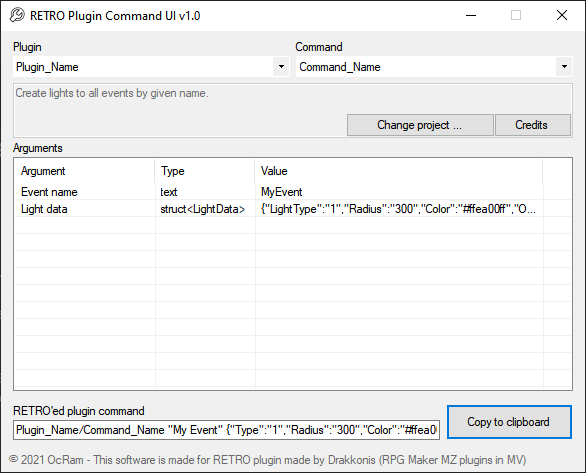Image resolution: width=586 pixels, height=473 pixels.
Task: Close the RETRO Plugin Command window
Action: 562,15
